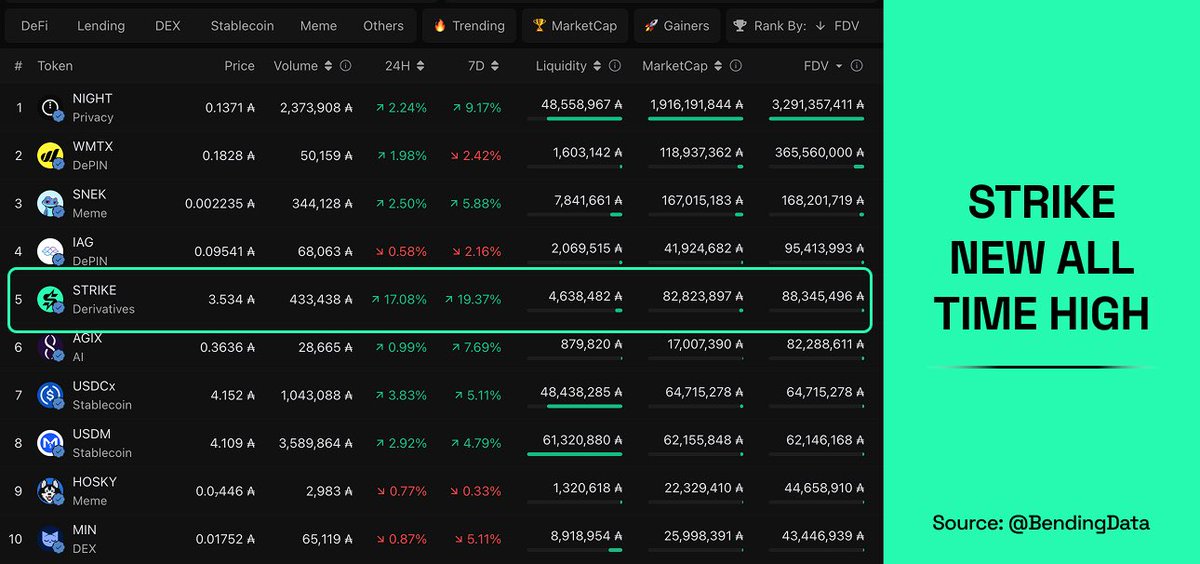Show info tooltip beside FDV header
The height and width of the screenshot is (564, 1200).
coord(857,66)
